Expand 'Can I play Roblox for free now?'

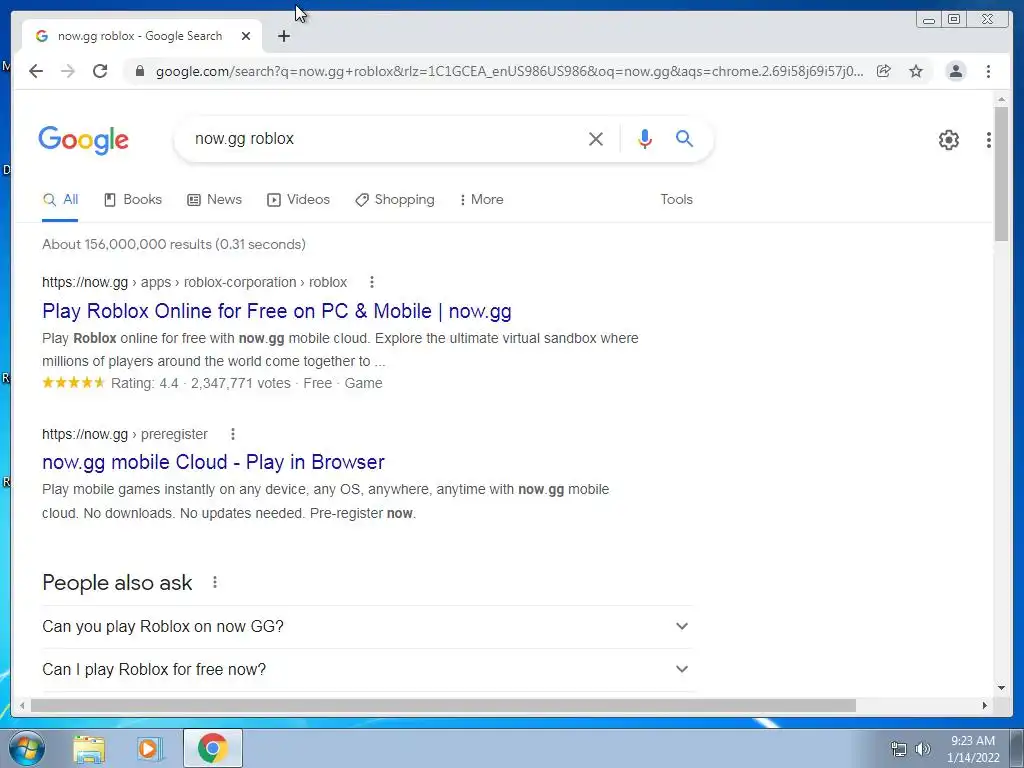point(366,669)
